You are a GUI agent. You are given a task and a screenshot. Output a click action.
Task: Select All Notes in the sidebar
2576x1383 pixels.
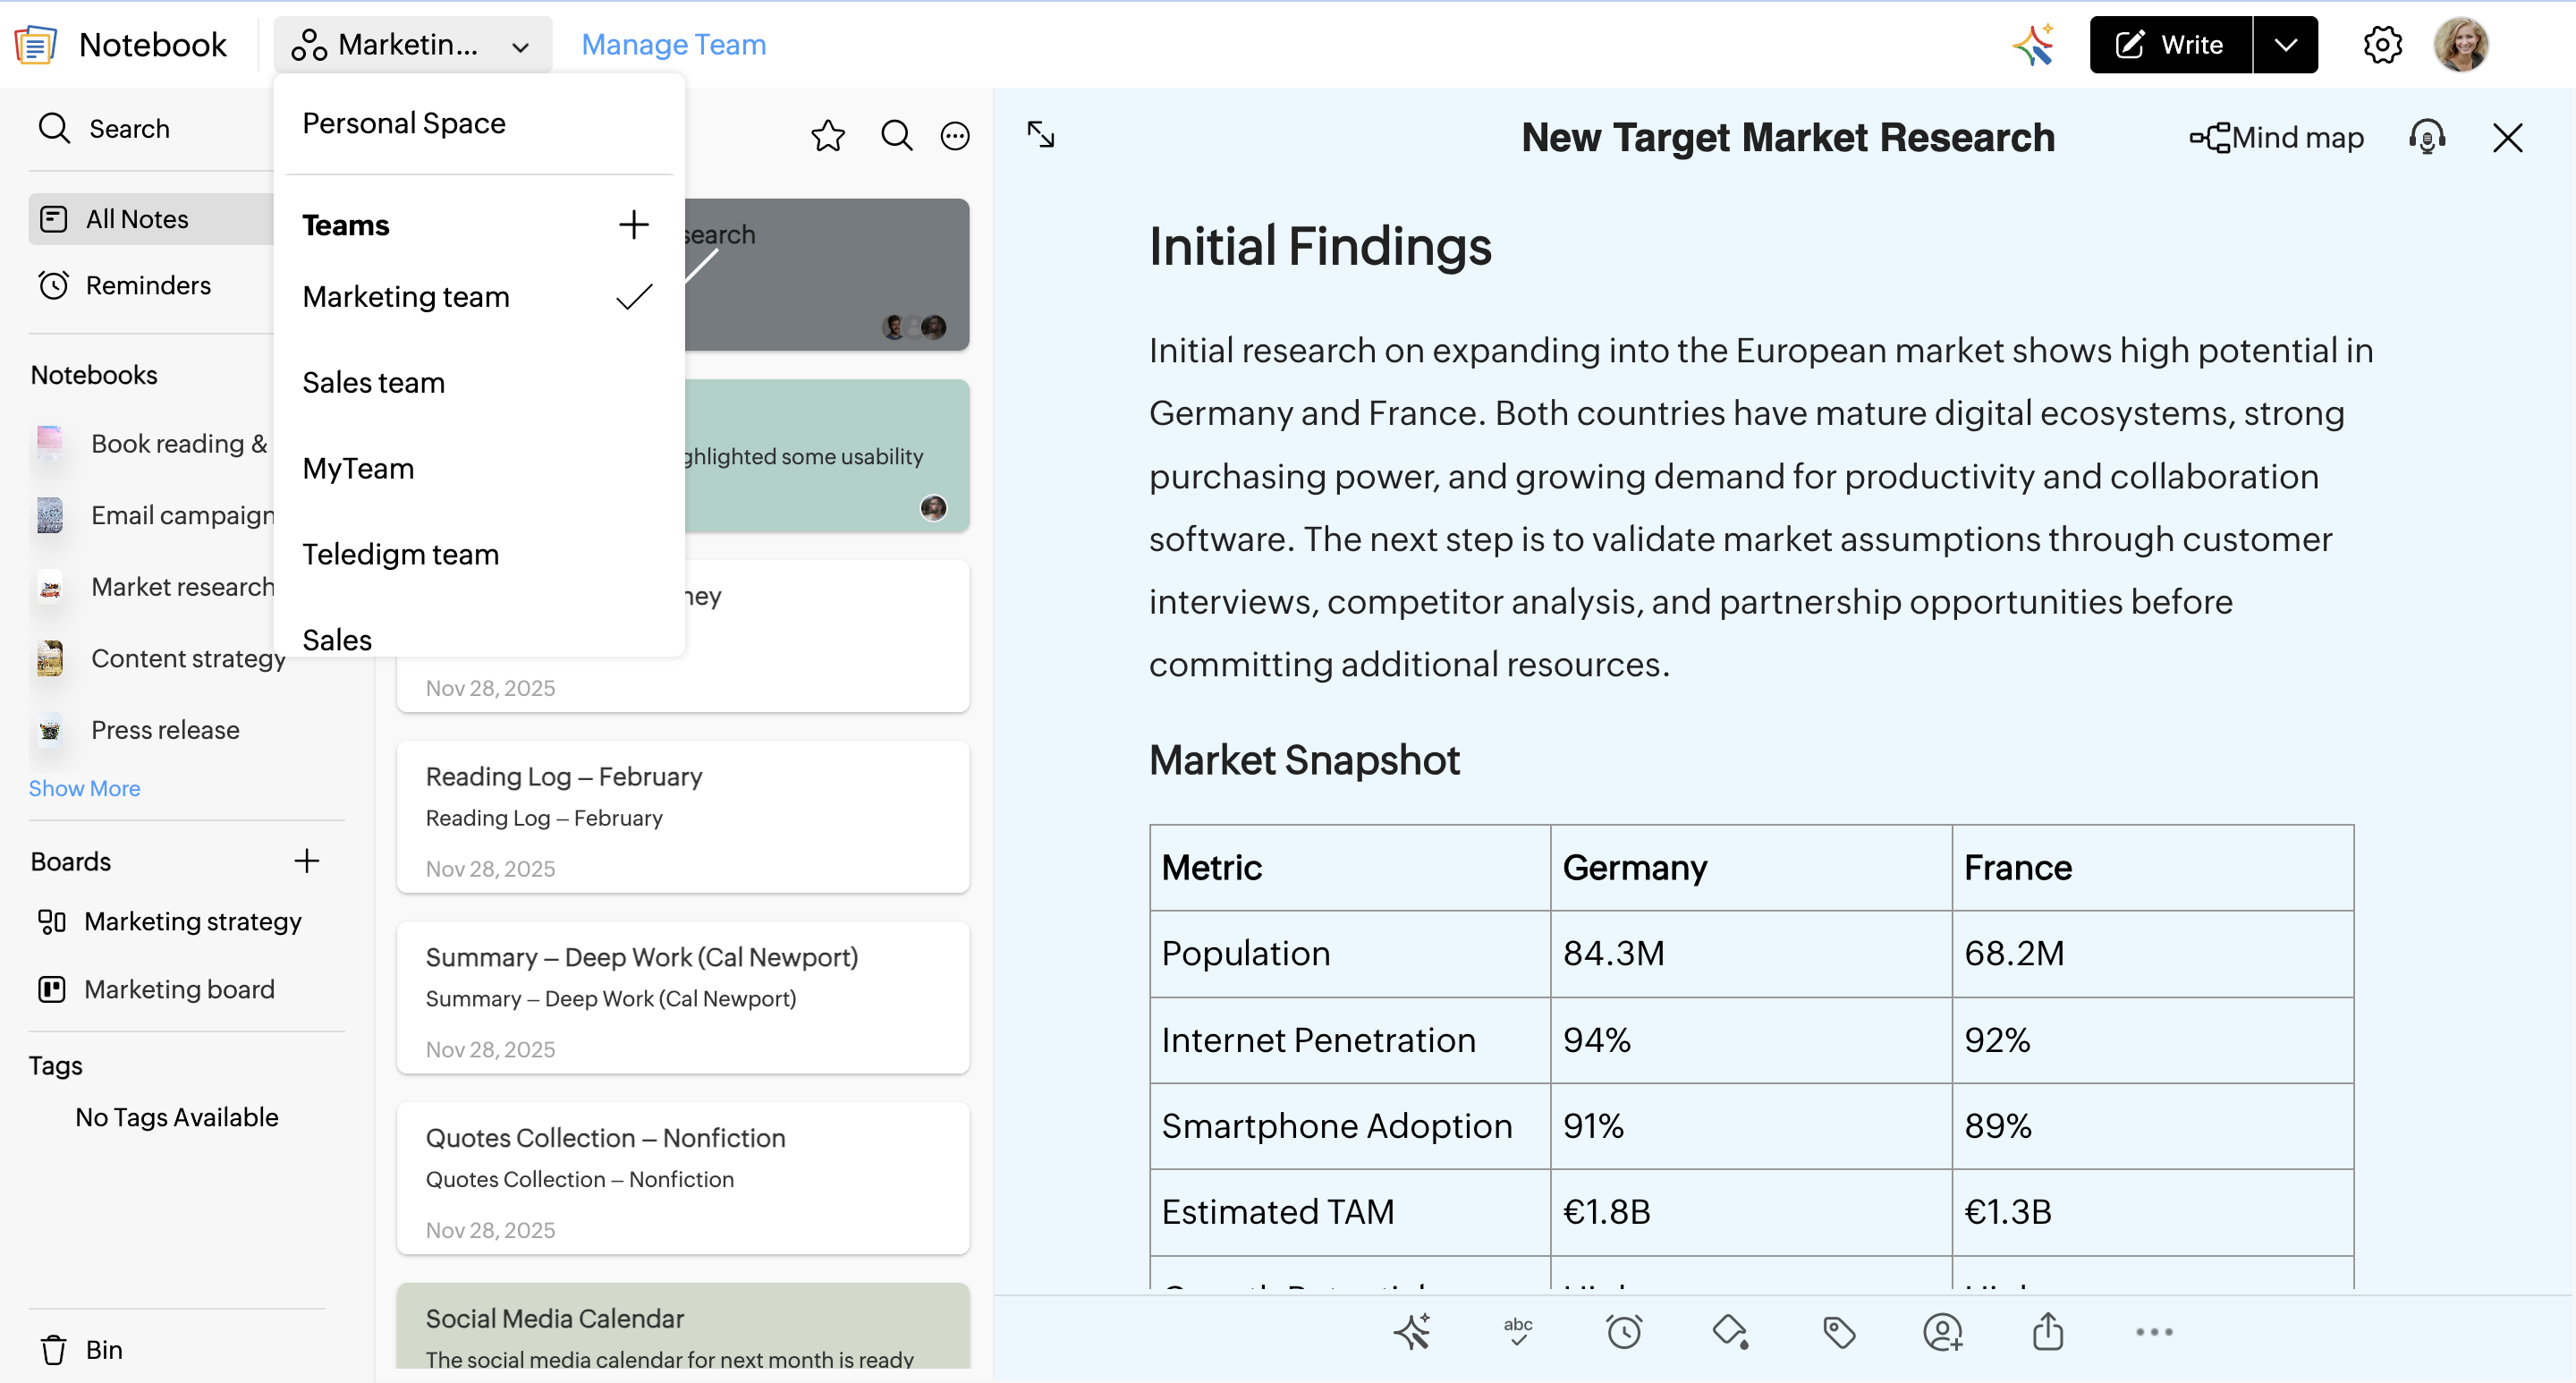[152, 219]
